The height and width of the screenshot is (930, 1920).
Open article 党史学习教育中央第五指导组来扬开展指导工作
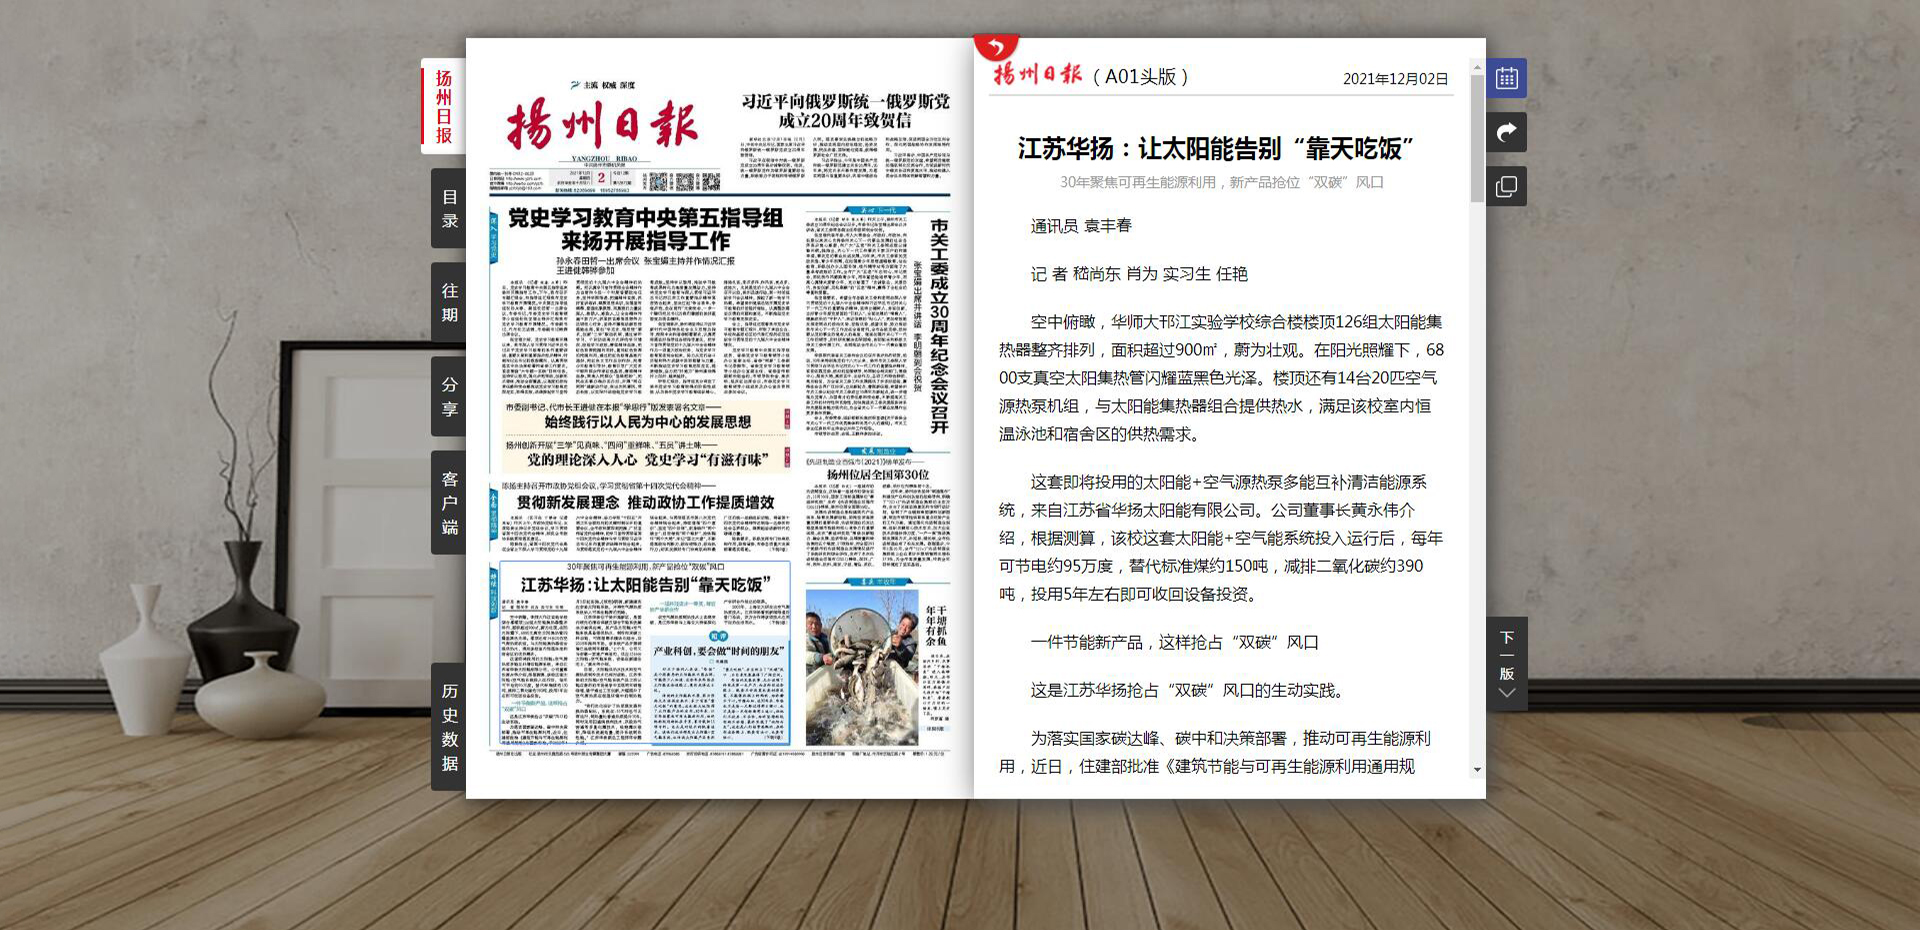[x=645, y=230]
